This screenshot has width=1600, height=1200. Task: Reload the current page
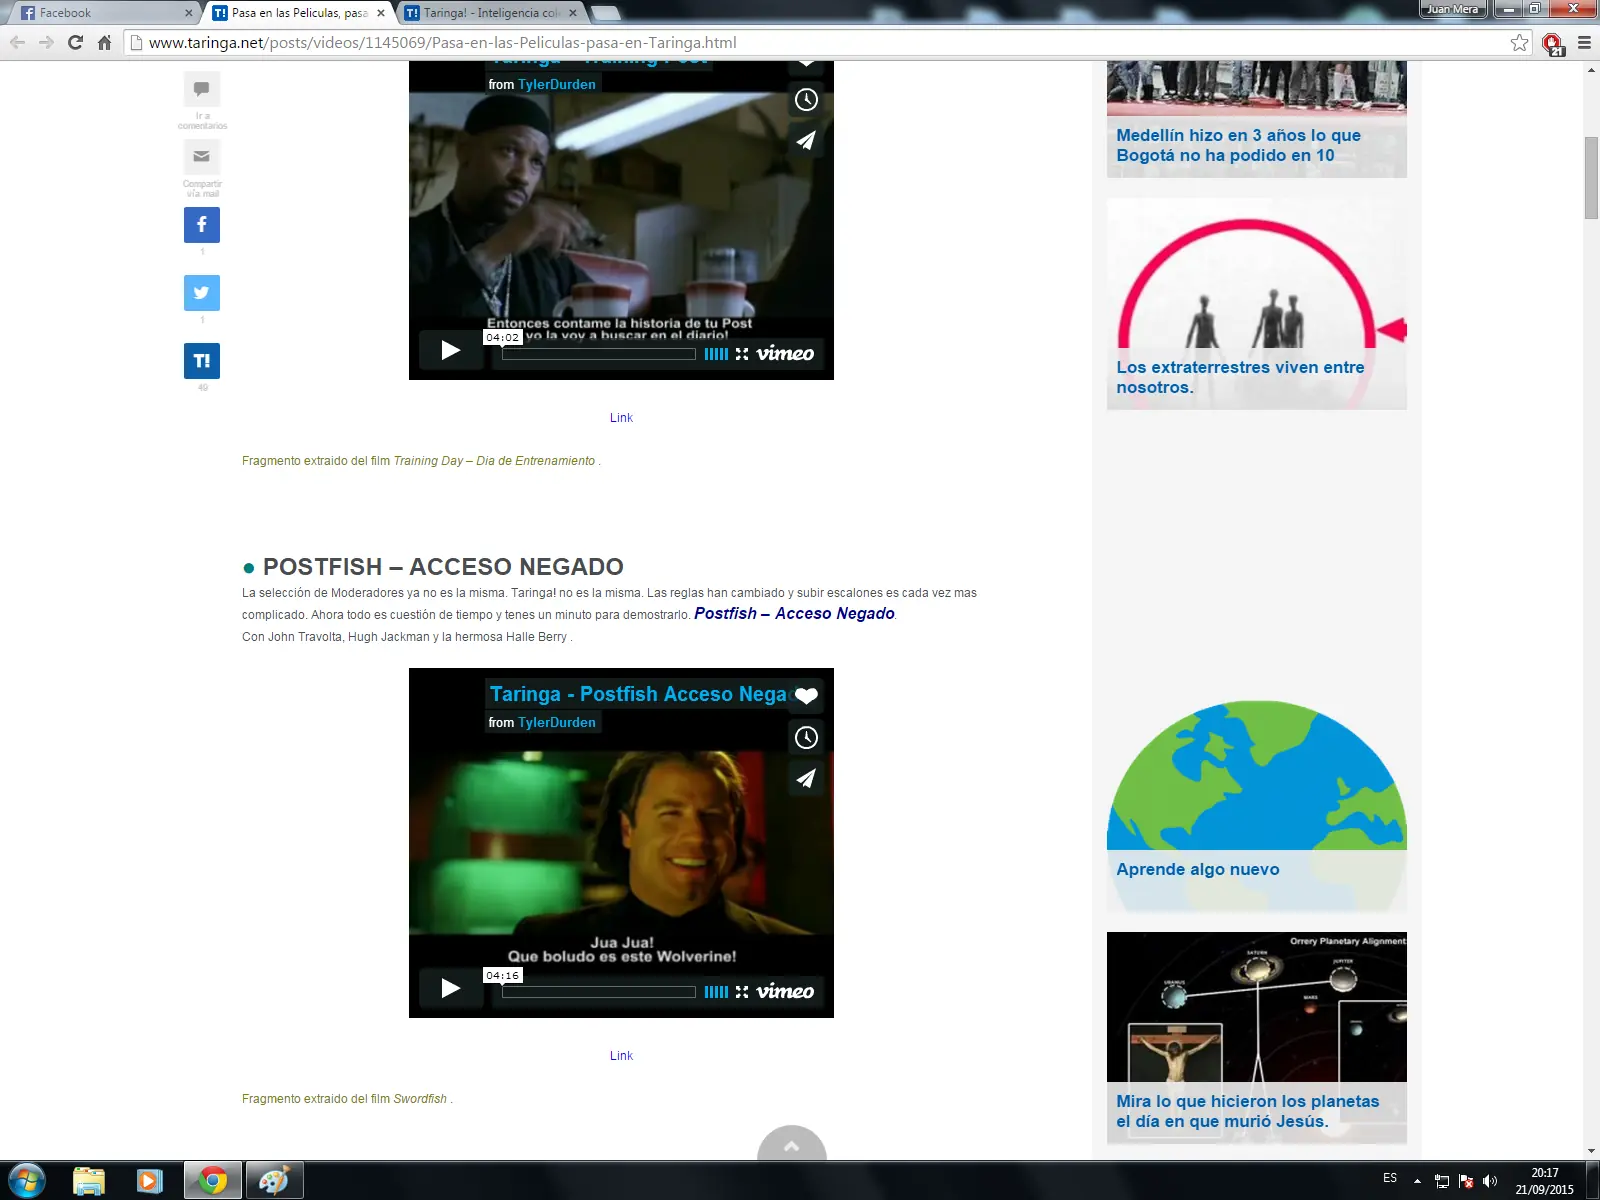(x=75, y=43)
